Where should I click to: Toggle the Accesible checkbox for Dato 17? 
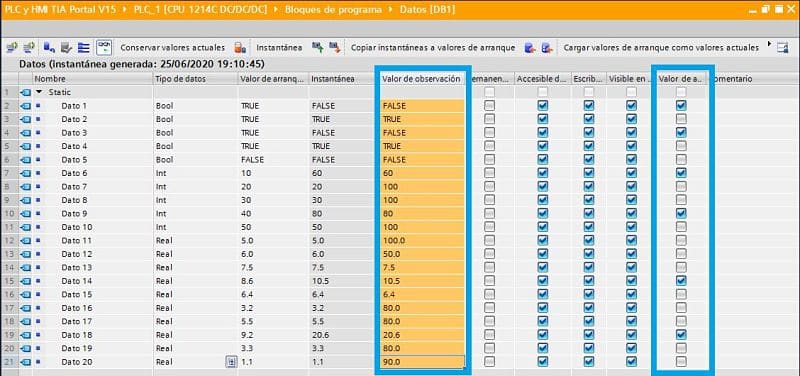point(543,321)
